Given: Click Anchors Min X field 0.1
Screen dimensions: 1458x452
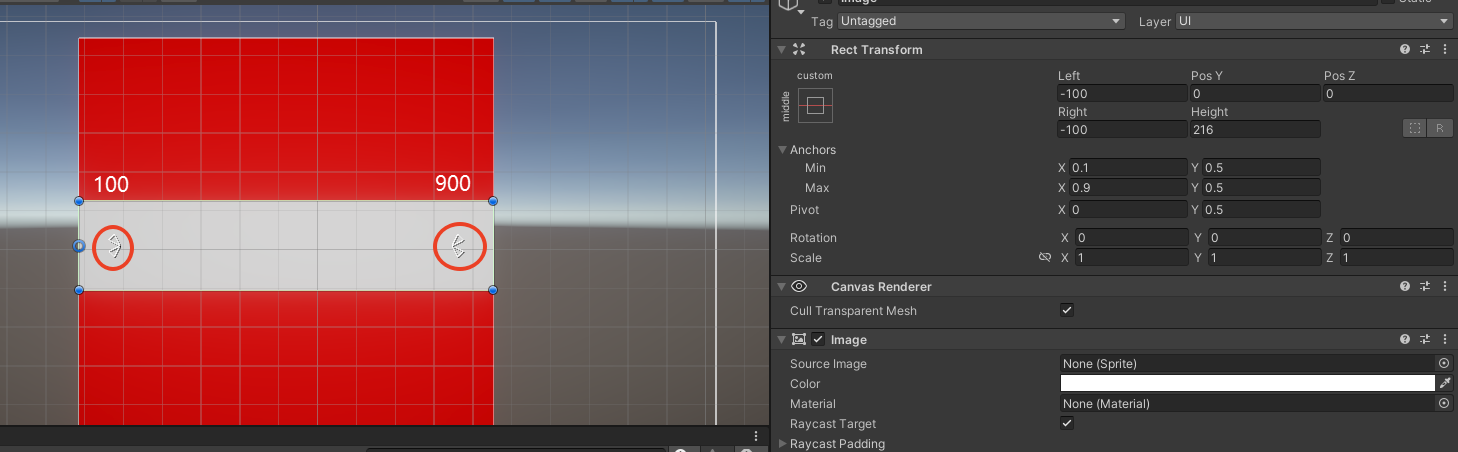Looking at the screenshot, I should [1129, 168].
